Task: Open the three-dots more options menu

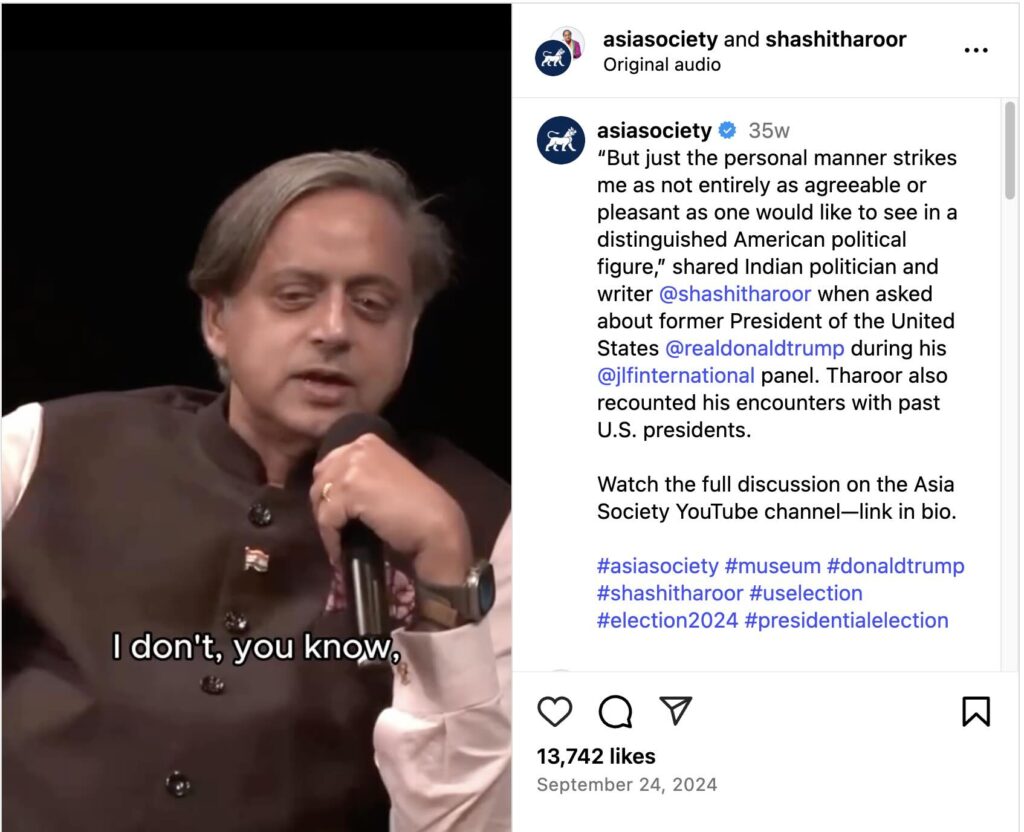Action: coord(976,50)
